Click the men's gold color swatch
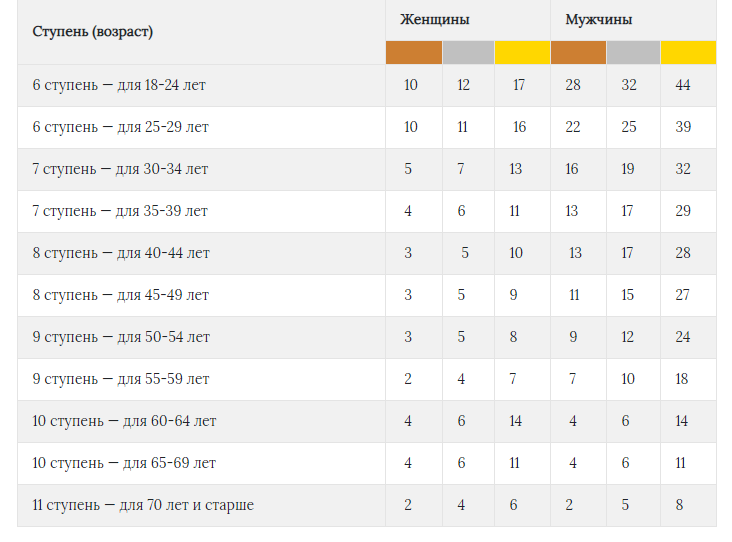Image resolution: width=732 pixels, height=542 pixels. coord(688,52)
